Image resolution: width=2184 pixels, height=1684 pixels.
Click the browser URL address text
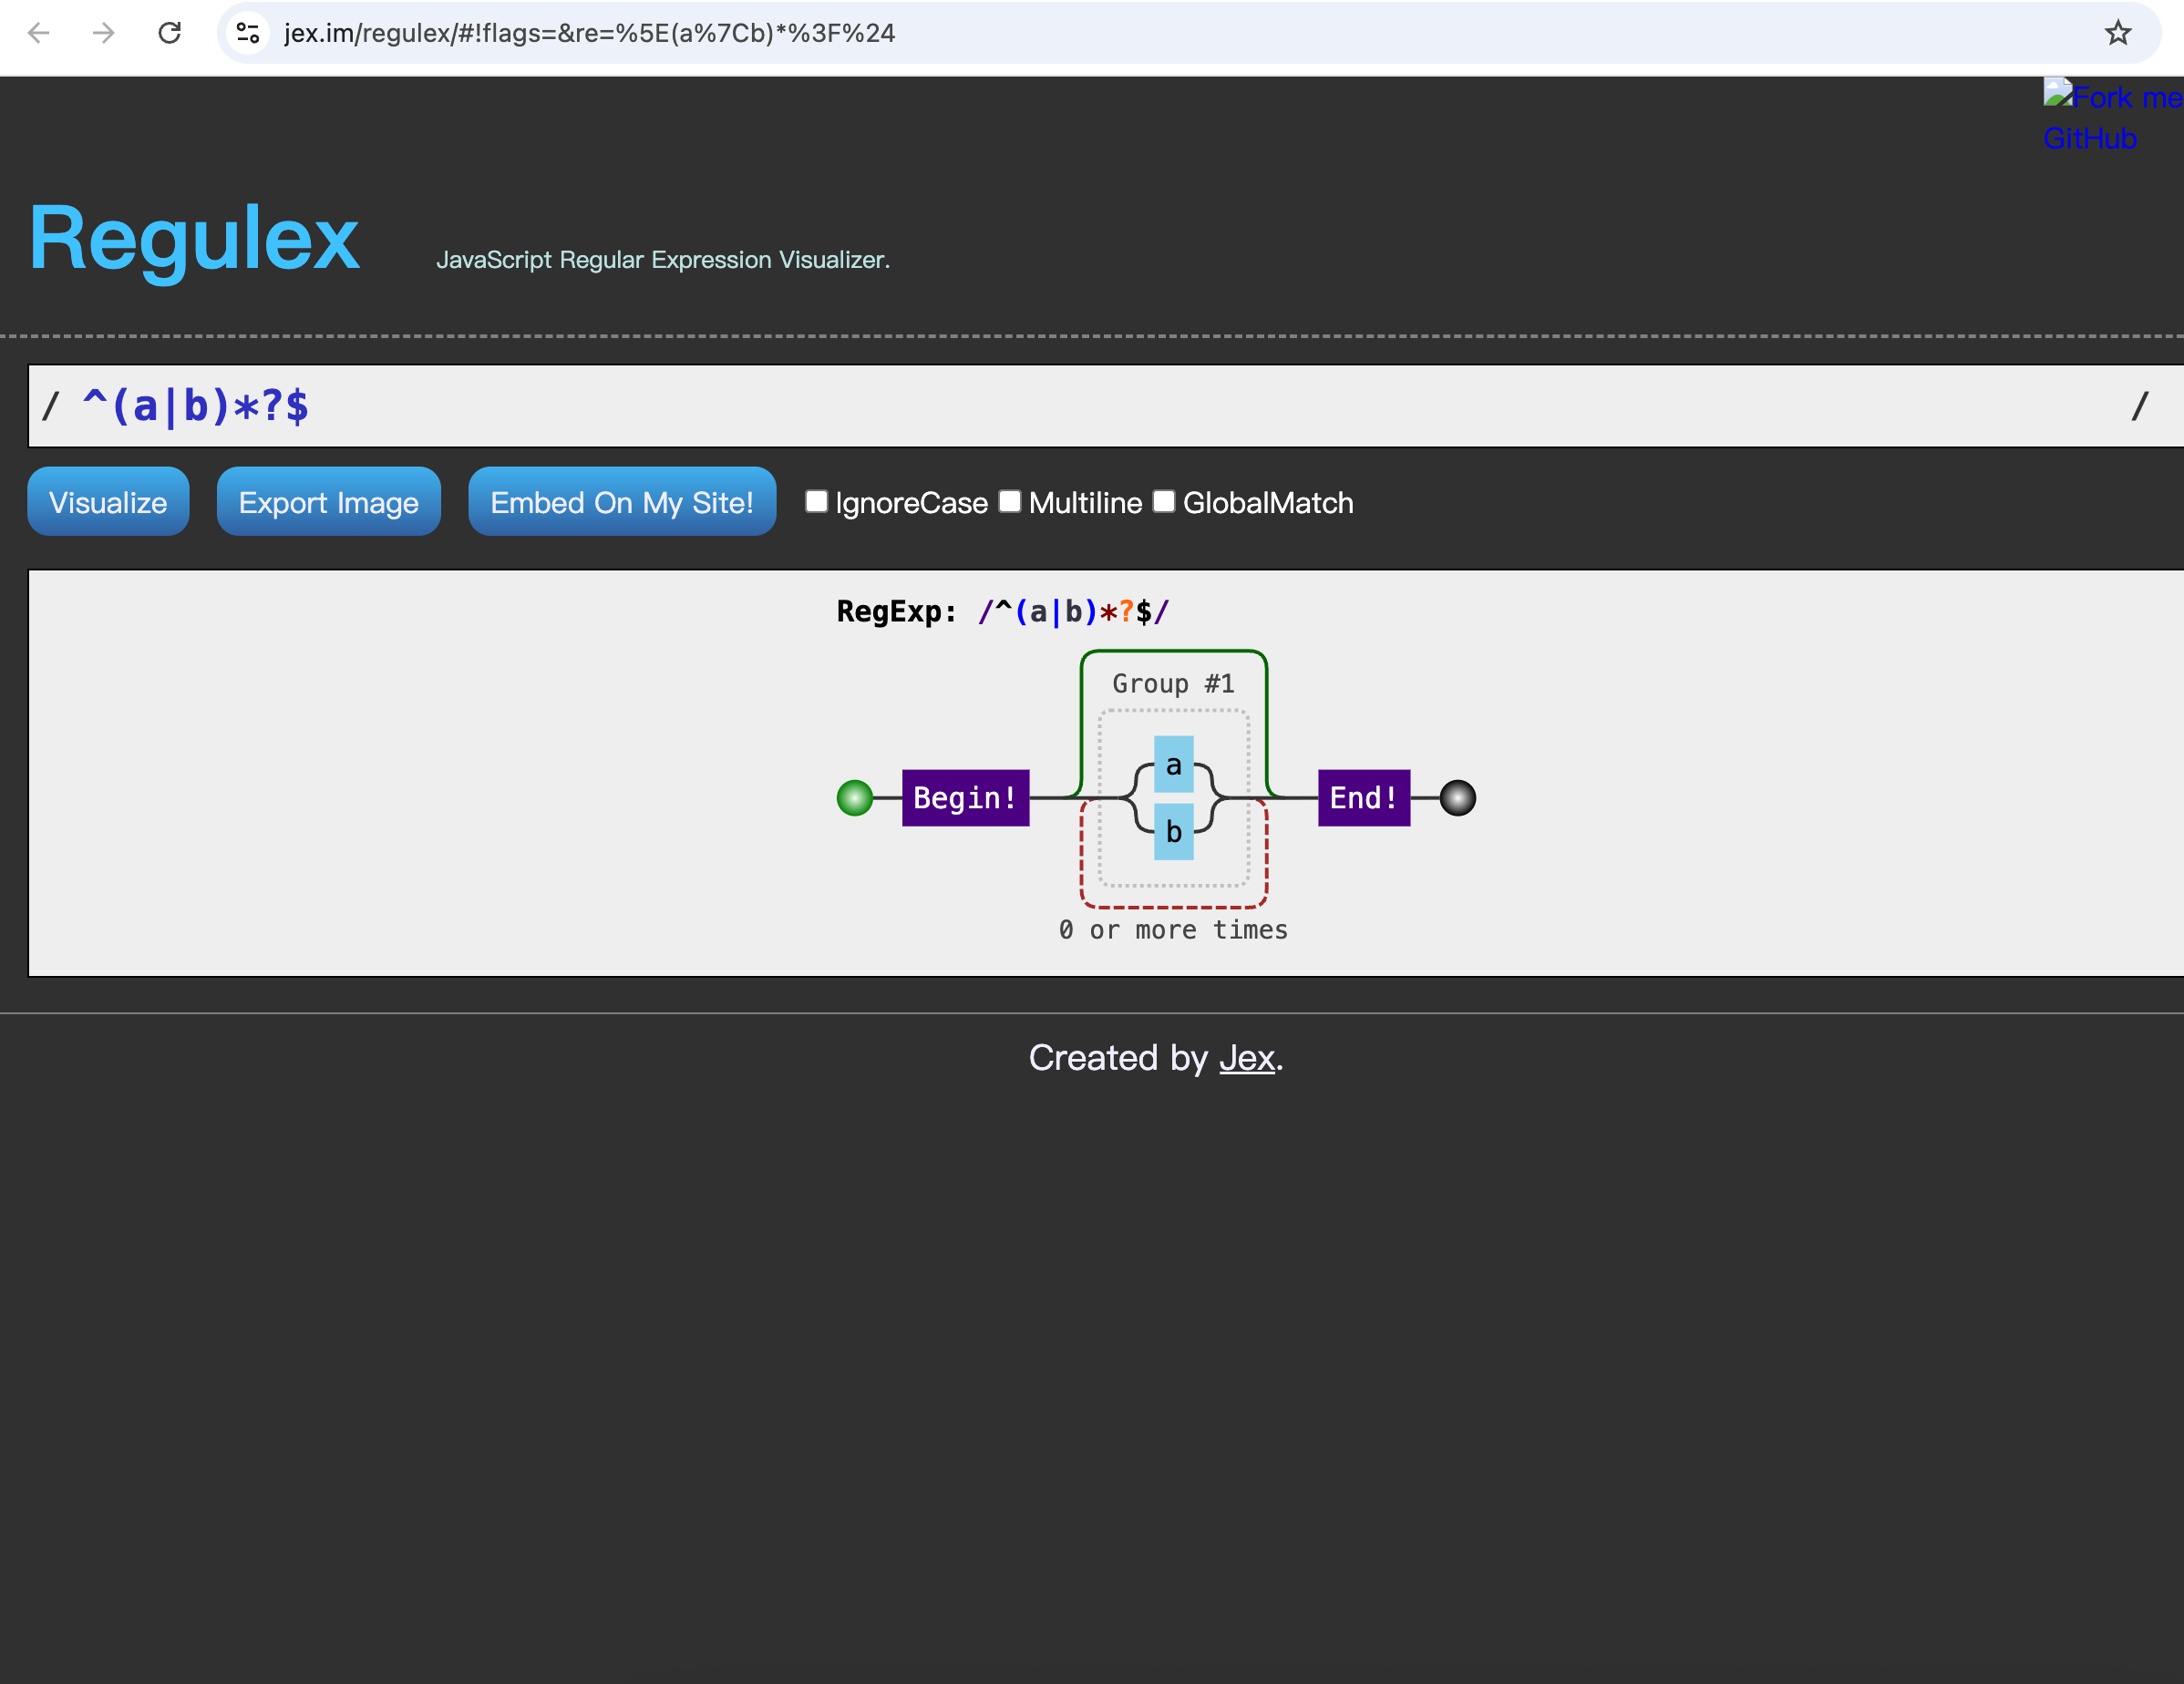point(589,33)
